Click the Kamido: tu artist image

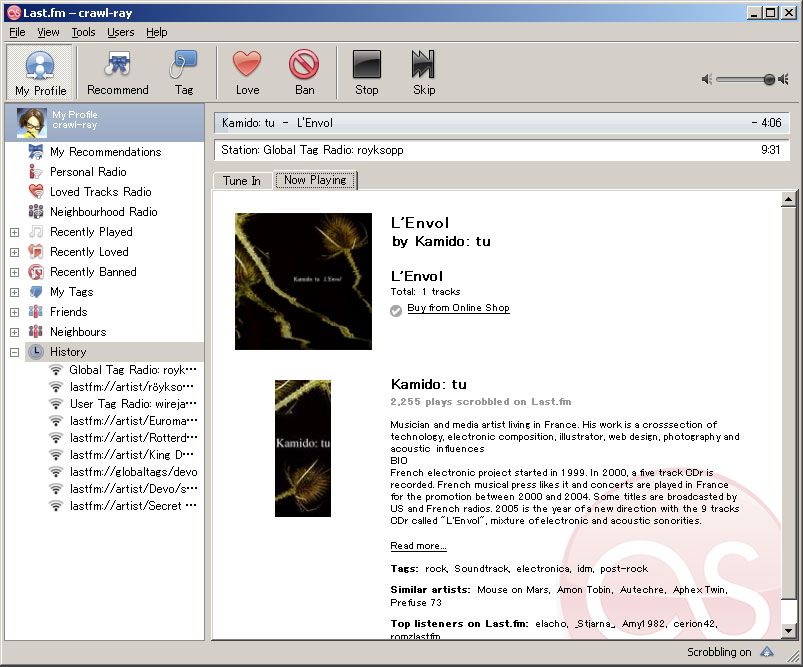(303, 448)
